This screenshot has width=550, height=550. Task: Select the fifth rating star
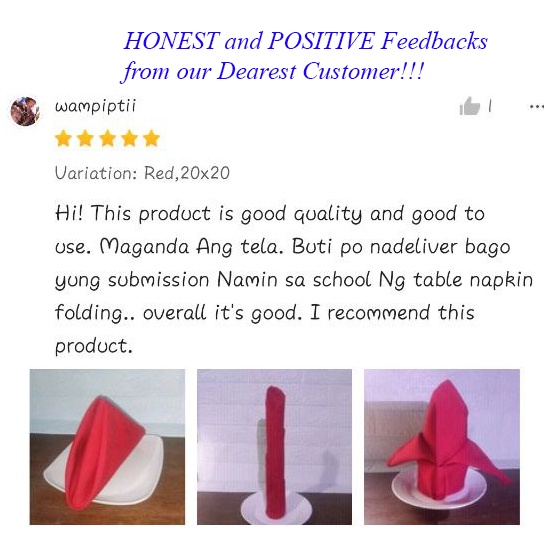151,138
